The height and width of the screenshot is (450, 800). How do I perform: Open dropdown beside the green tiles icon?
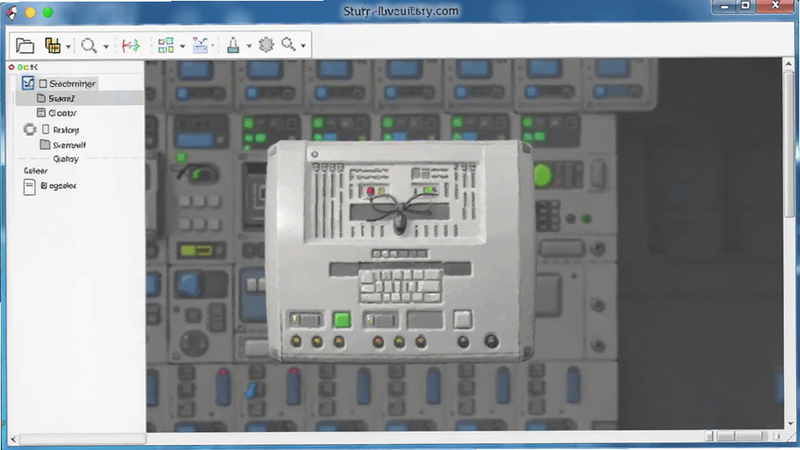182,47
